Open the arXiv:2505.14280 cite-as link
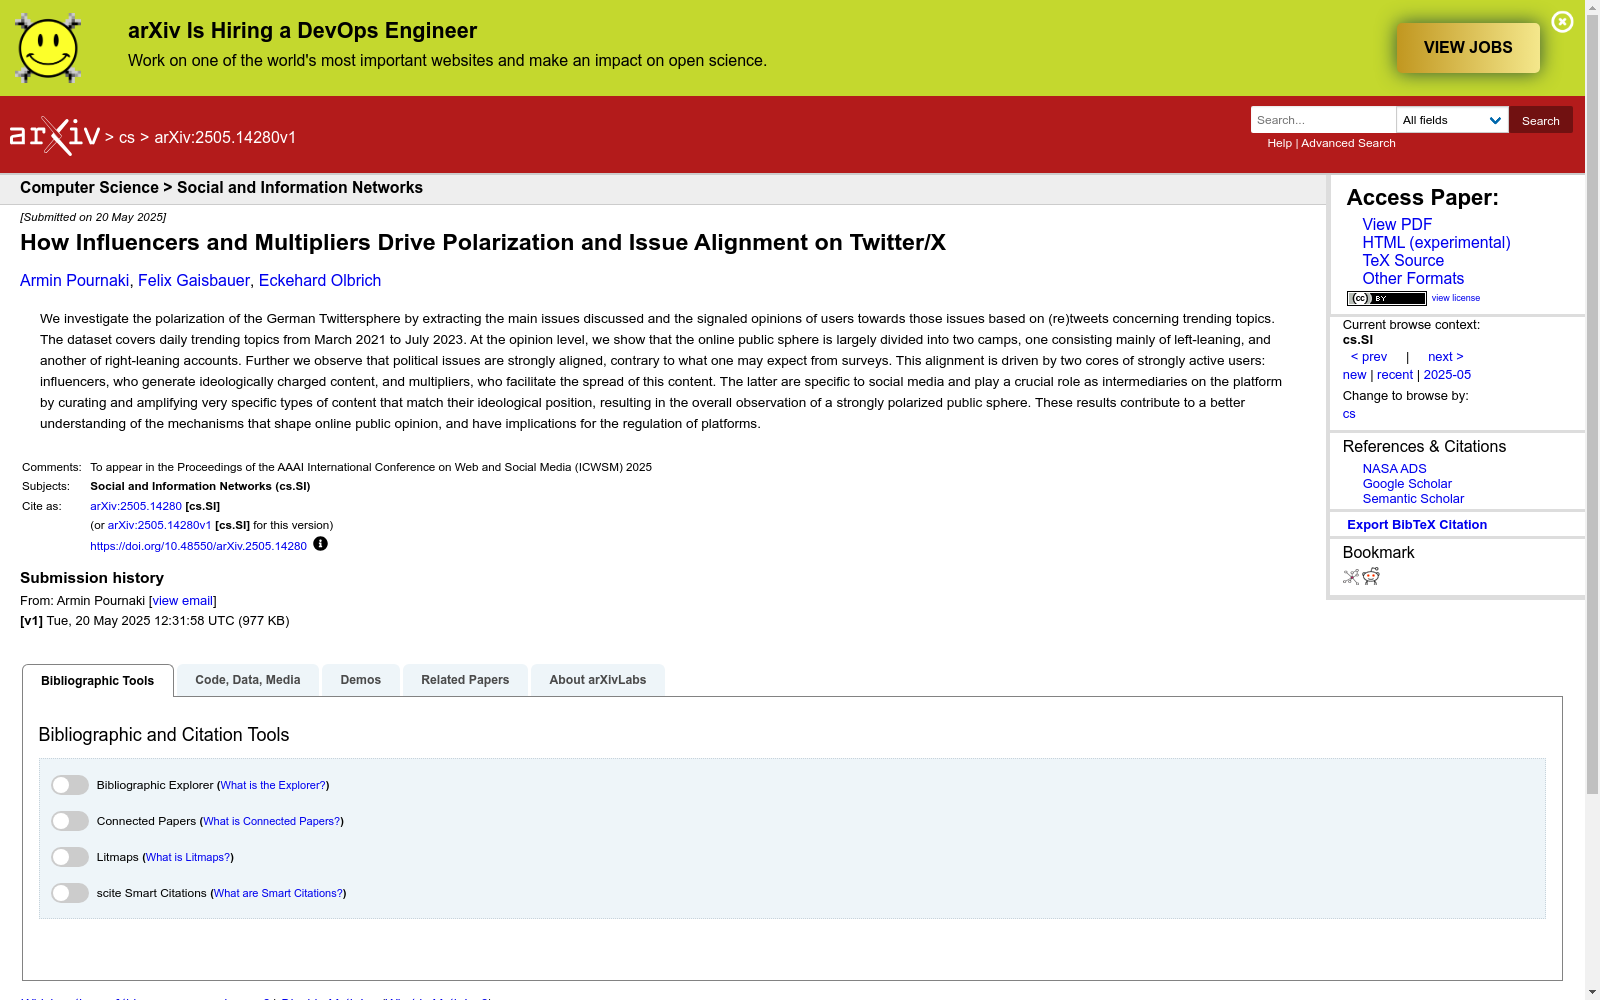 tap(136, 506)
